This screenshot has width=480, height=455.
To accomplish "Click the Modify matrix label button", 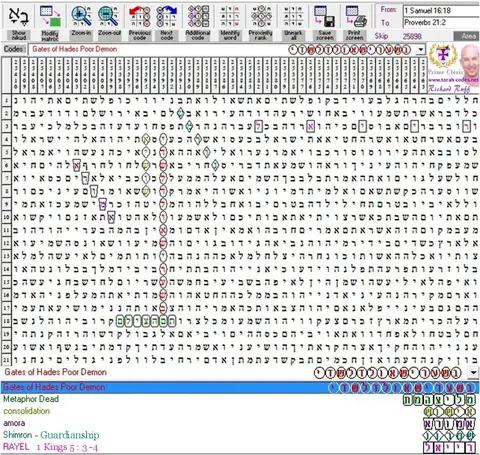I will (x=50, y=35).
